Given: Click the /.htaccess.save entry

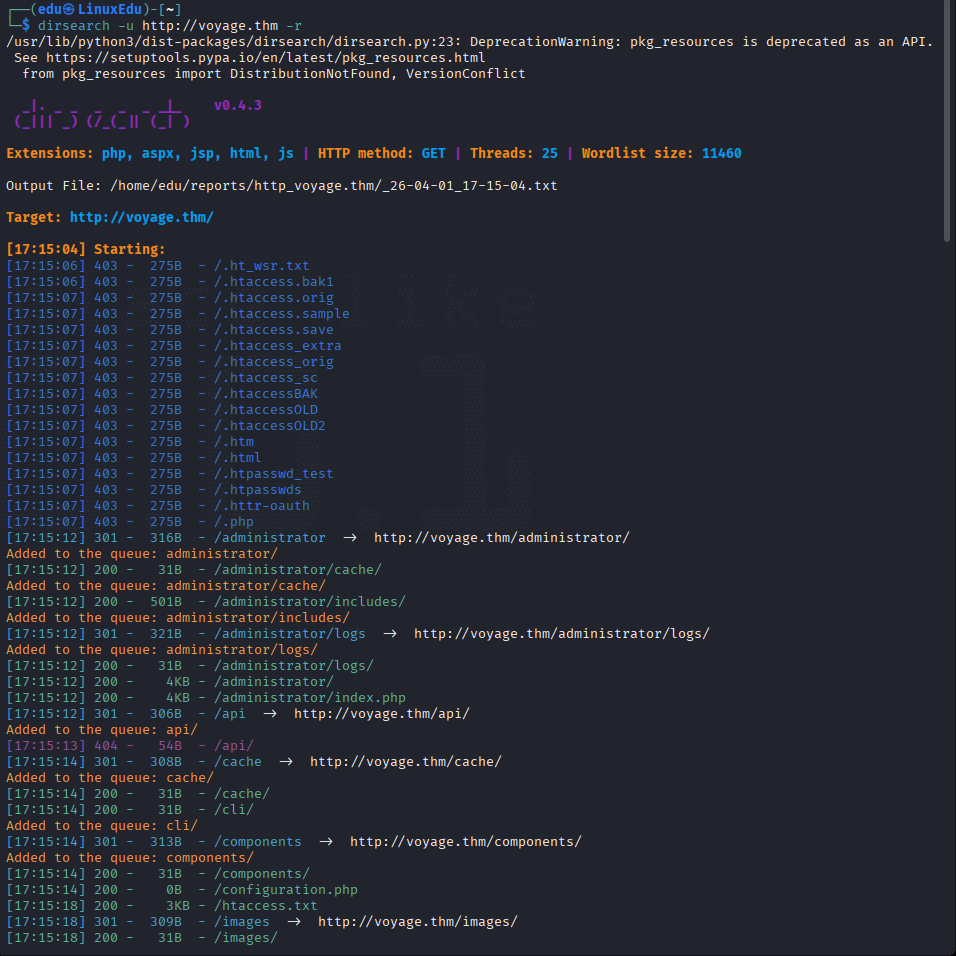Looking at the screenshot, I should [274, 330].
